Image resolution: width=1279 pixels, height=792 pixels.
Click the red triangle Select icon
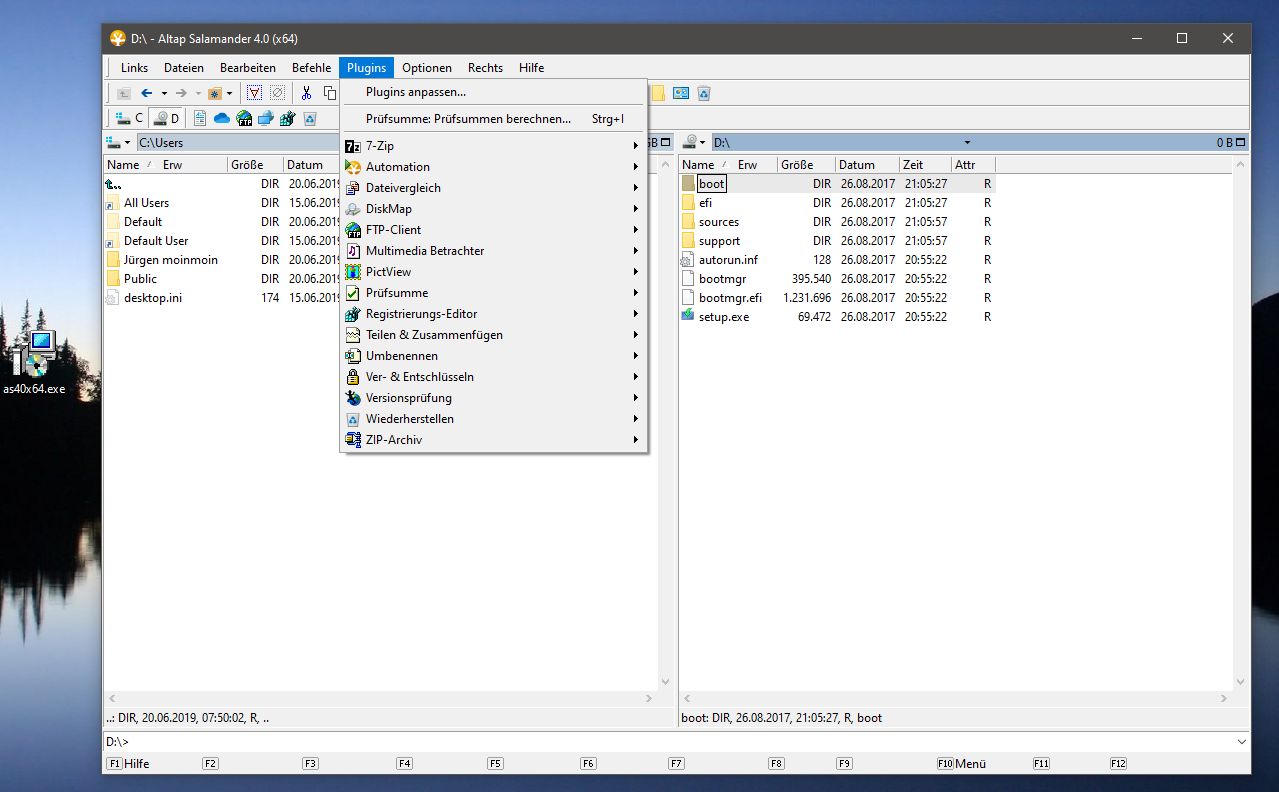click(254, 93)
